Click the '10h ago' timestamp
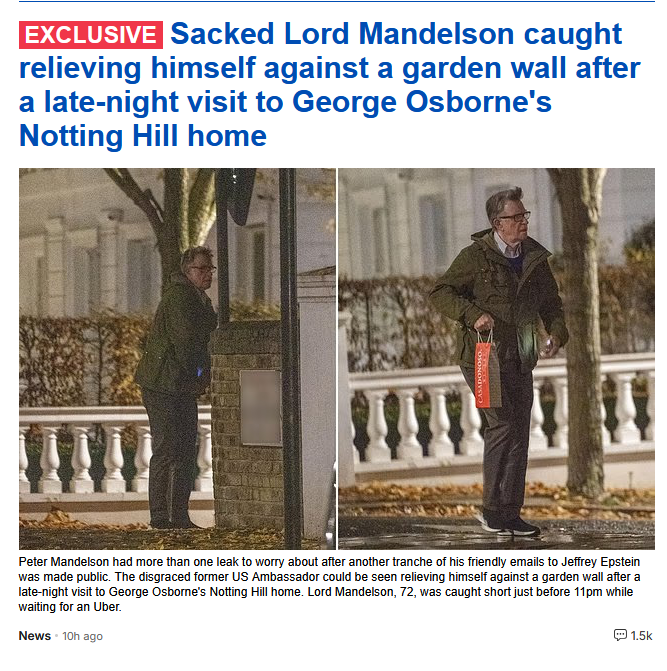The width and height of the screenshot is (667, 671). click(83, 636)
